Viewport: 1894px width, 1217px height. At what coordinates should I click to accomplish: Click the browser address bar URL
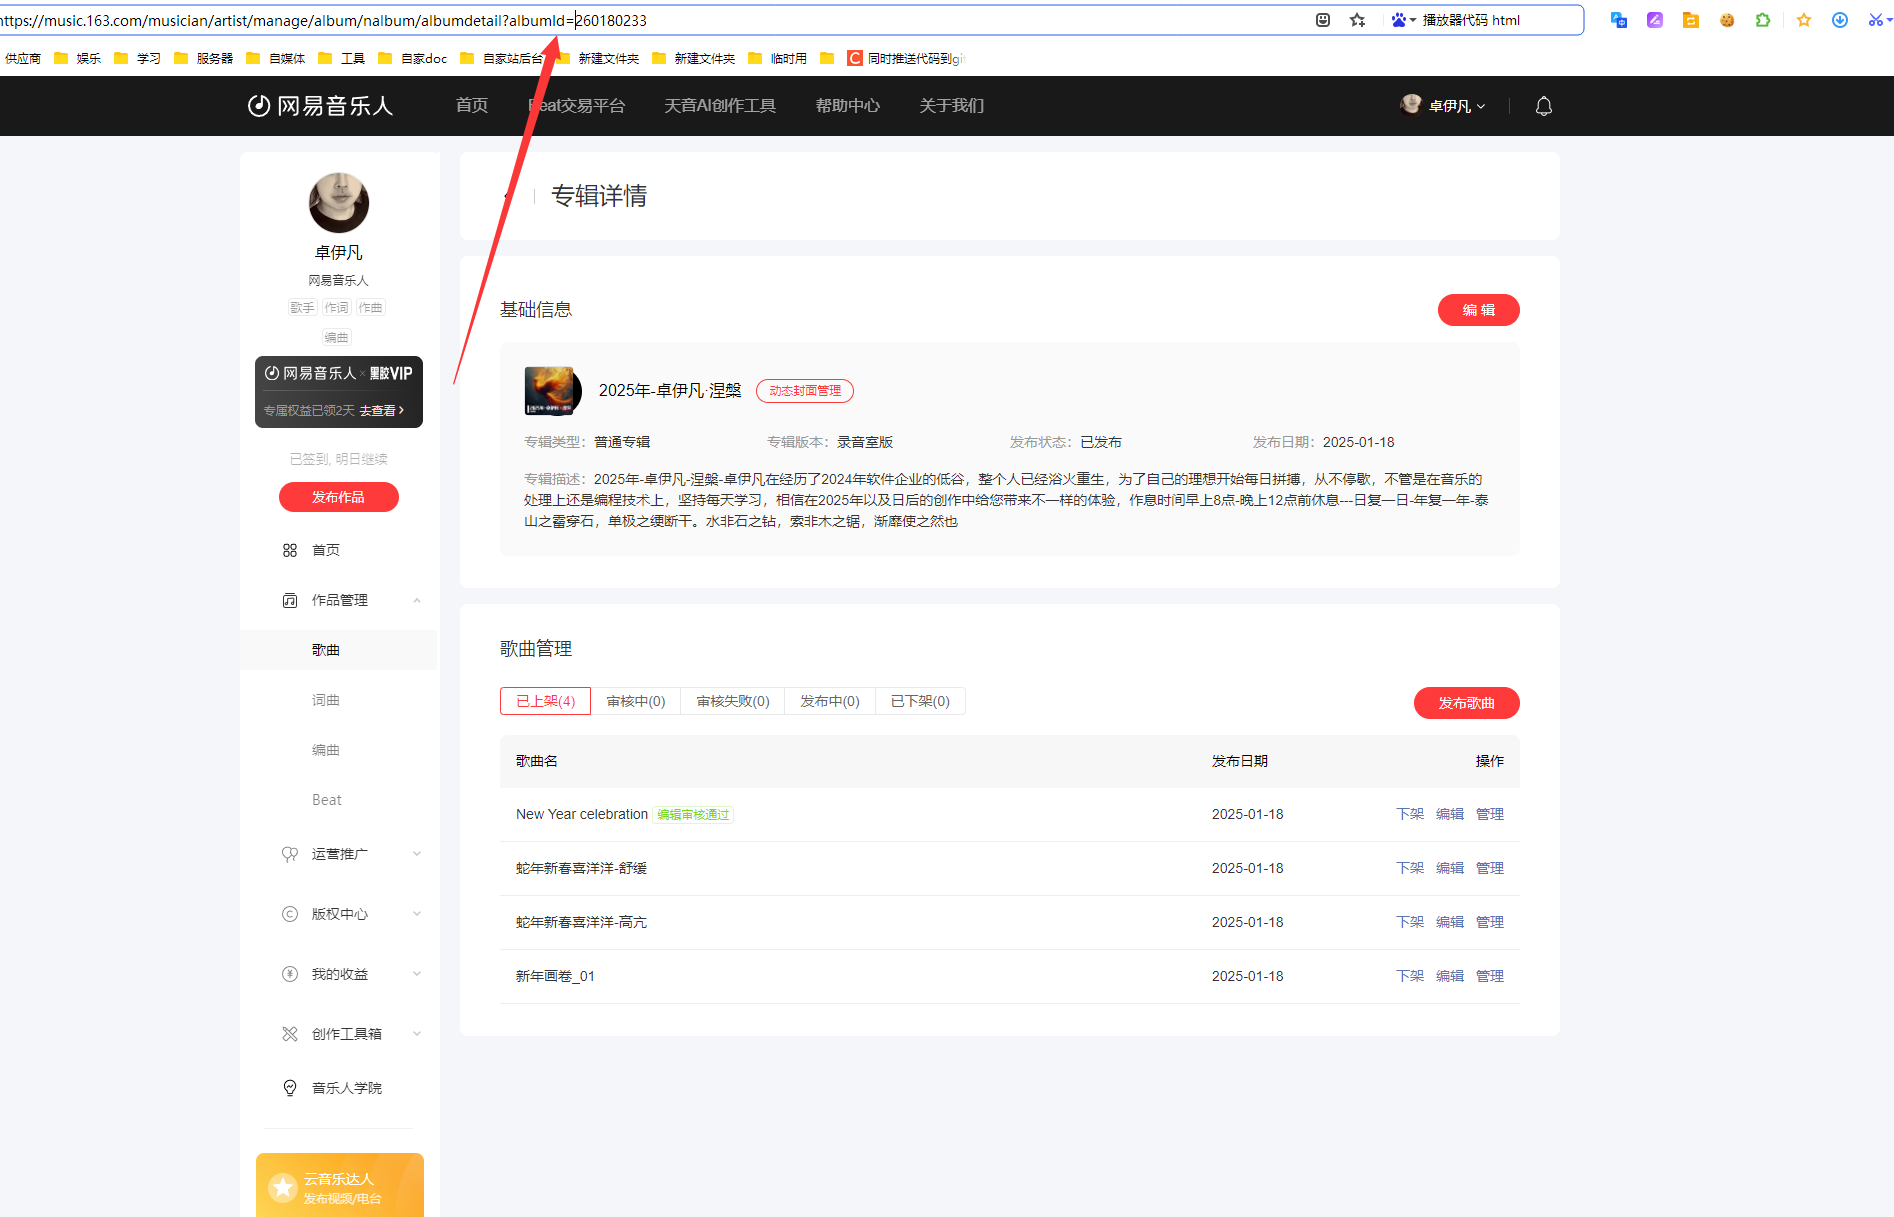tap(324, 20)
